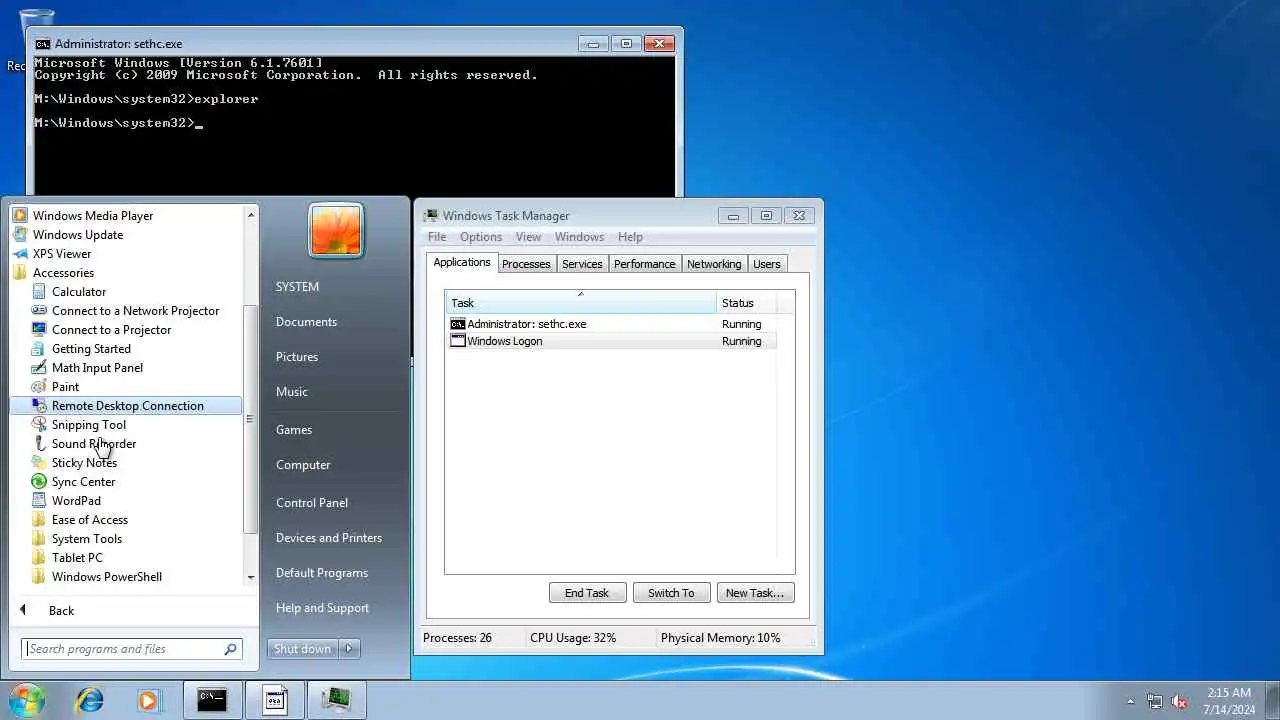Open Computer from the Start menu

(303, 464)
